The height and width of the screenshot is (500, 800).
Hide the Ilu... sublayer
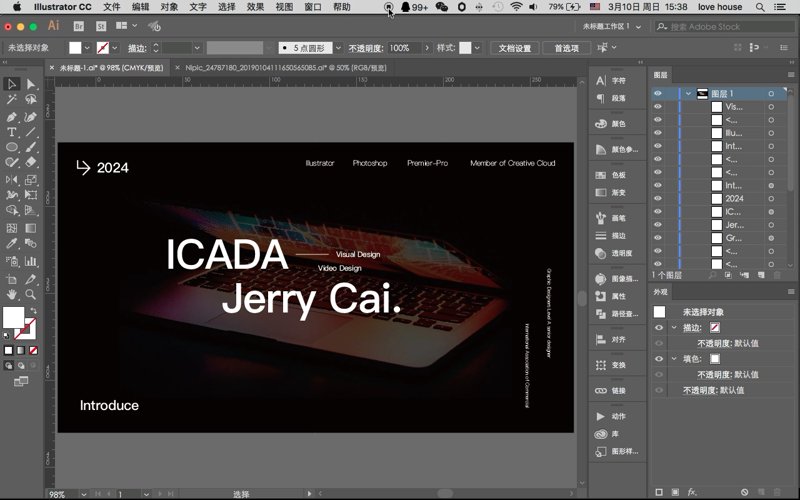pos(658,133)
